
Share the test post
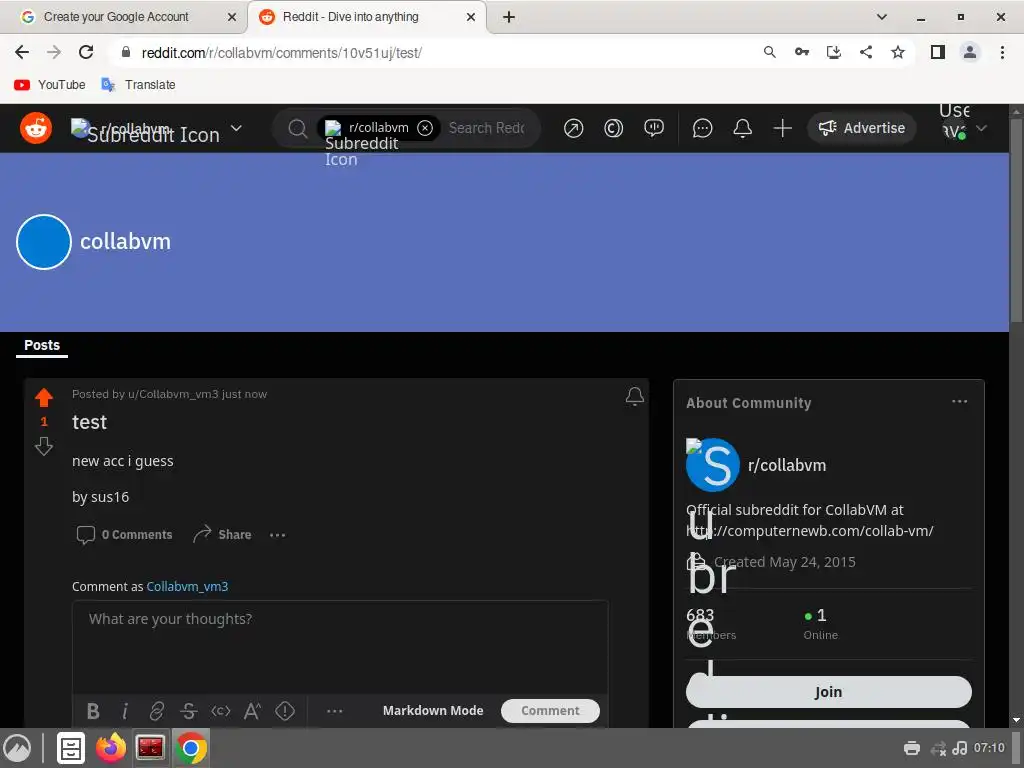[222, 535]
